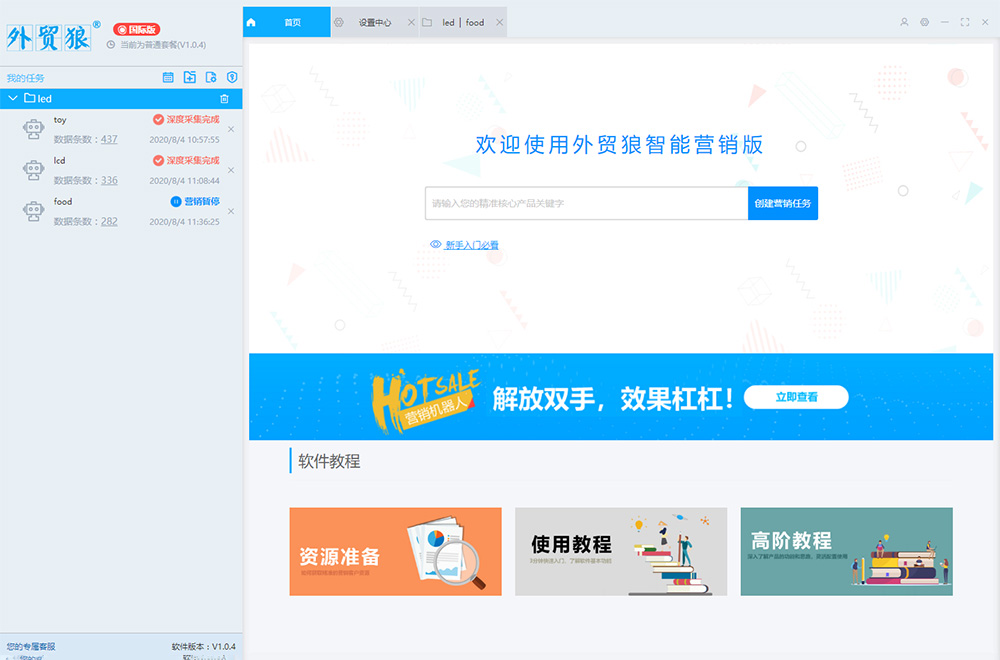Click the Hot Sale 营销机器人 banner graphic
1000x660 pixels.
[425, 400]
